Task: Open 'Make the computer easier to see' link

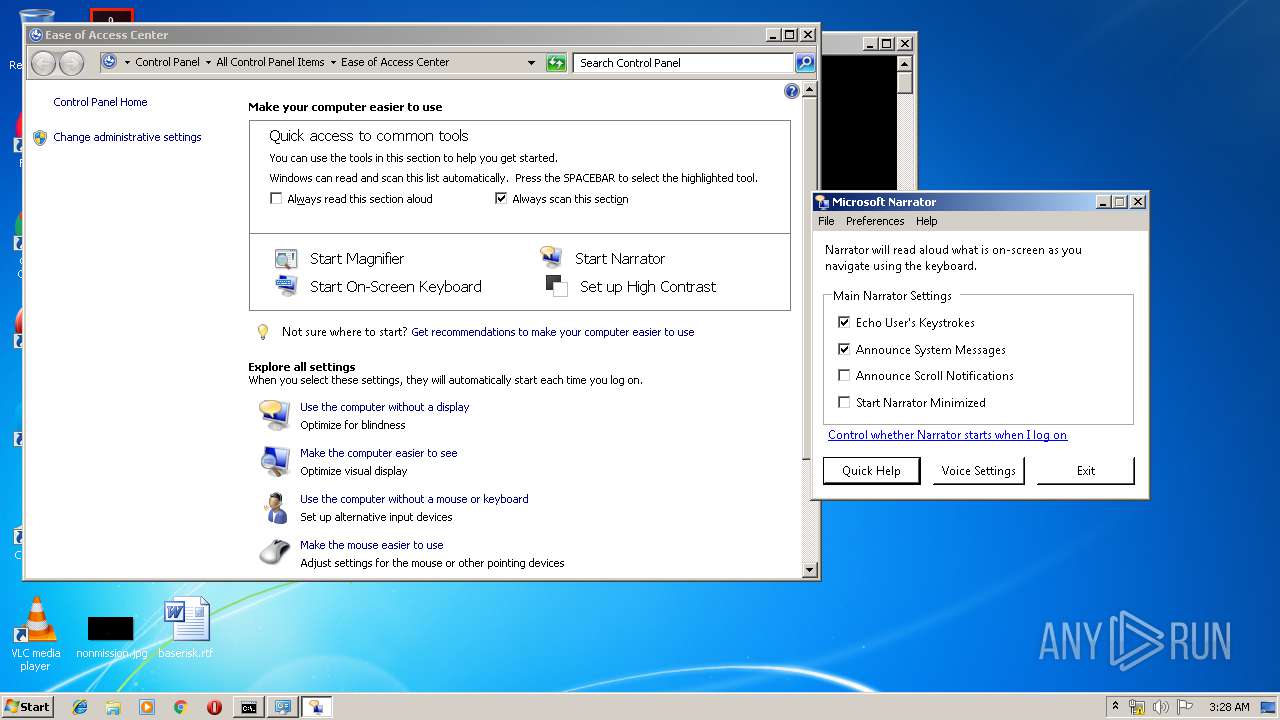Action: click(x=378, y=453)
